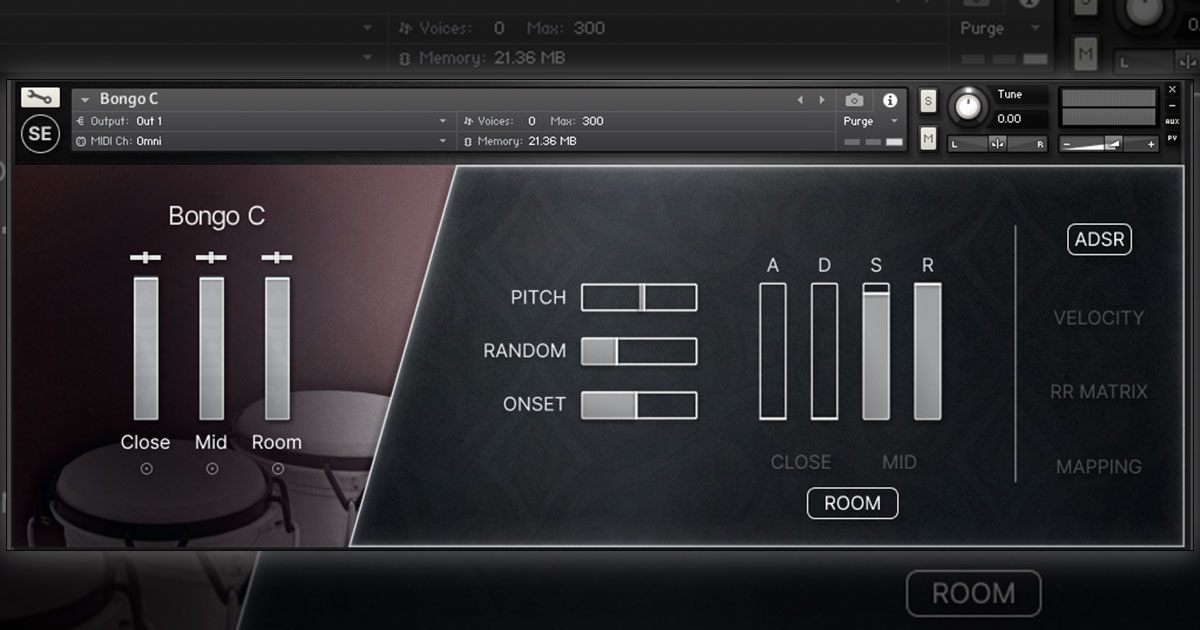Click the Voices note icon
The height and width of the screenshot is (630, 1200).
pos(468,121)
